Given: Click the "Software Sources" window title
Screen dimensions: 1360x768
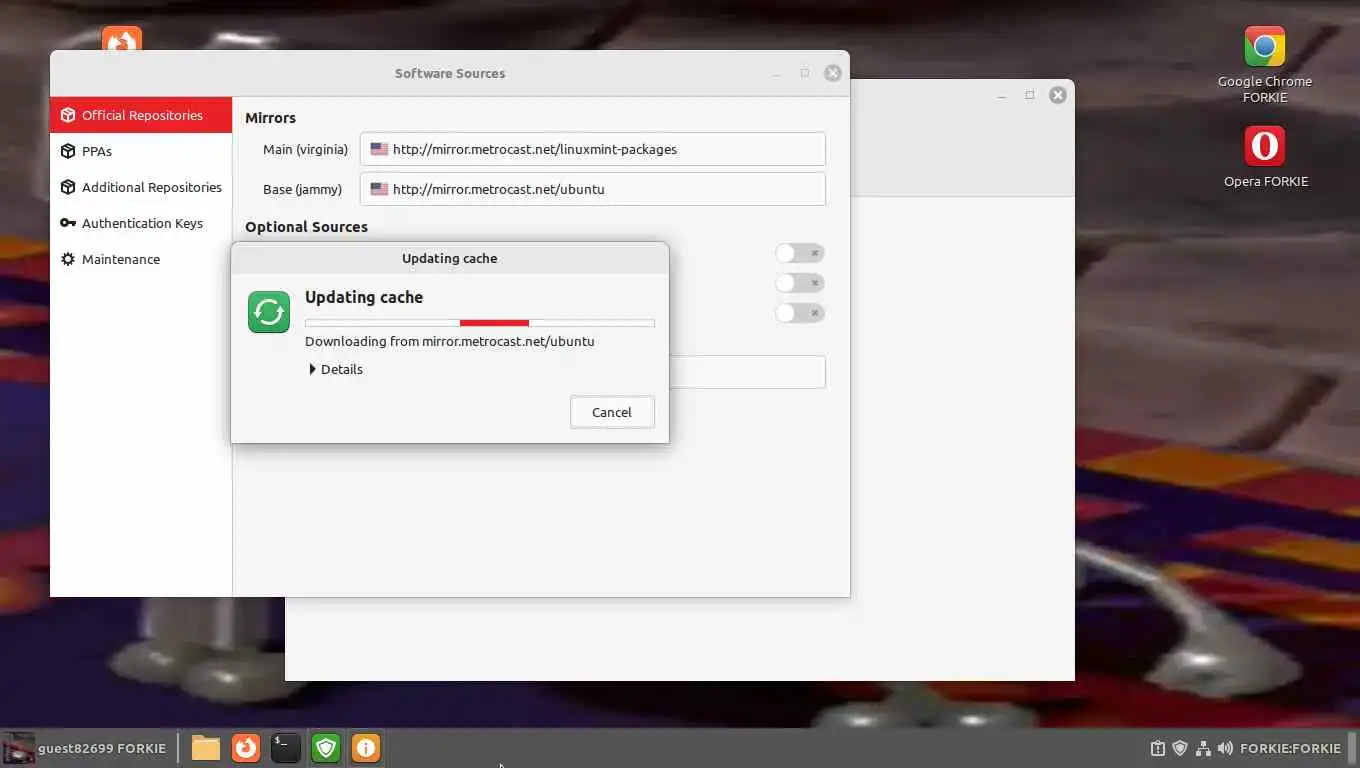Looking at the screenshot, I should pos(450,73).
